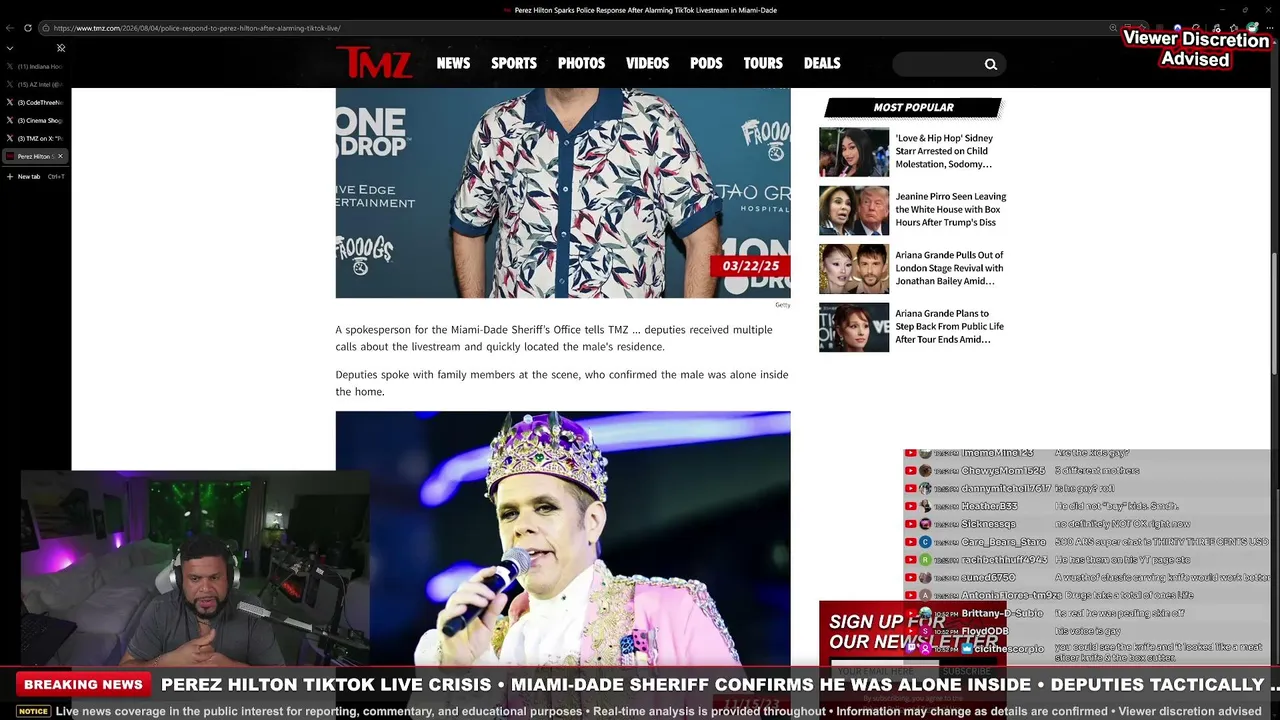The width and height of the screenshot is (1280, 720).
Task: Switch to the '(3) Cinema Shog' X tab
Action: (35, 120)
